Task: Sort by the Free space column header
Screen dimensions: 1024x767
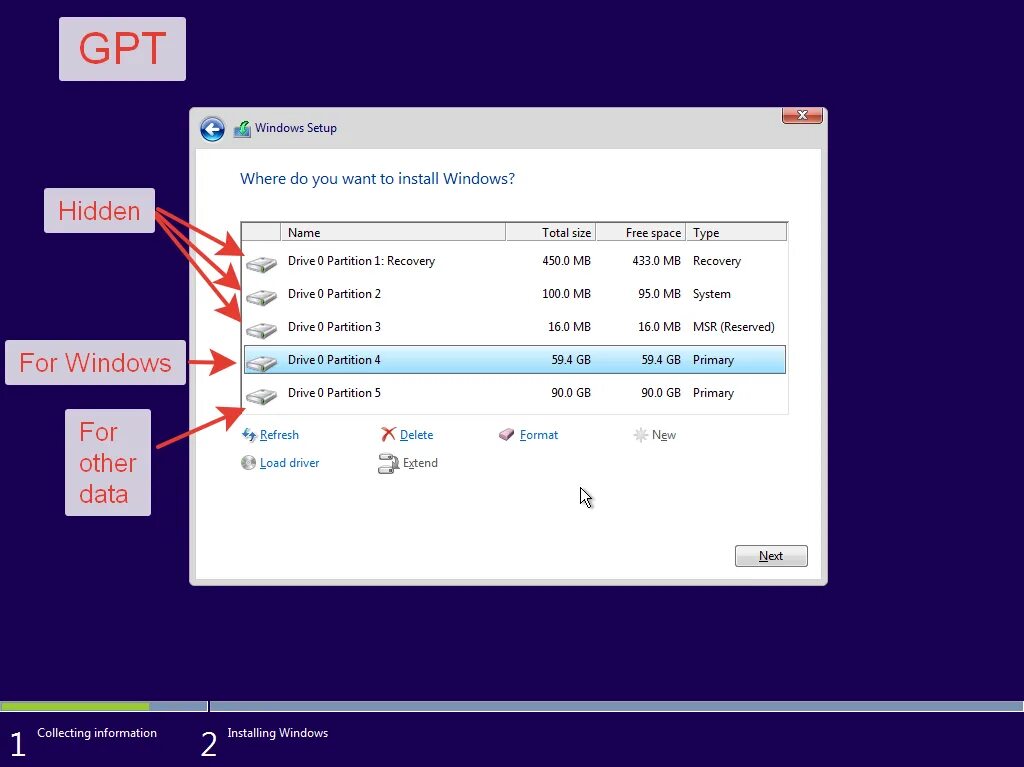Action: 641,233
